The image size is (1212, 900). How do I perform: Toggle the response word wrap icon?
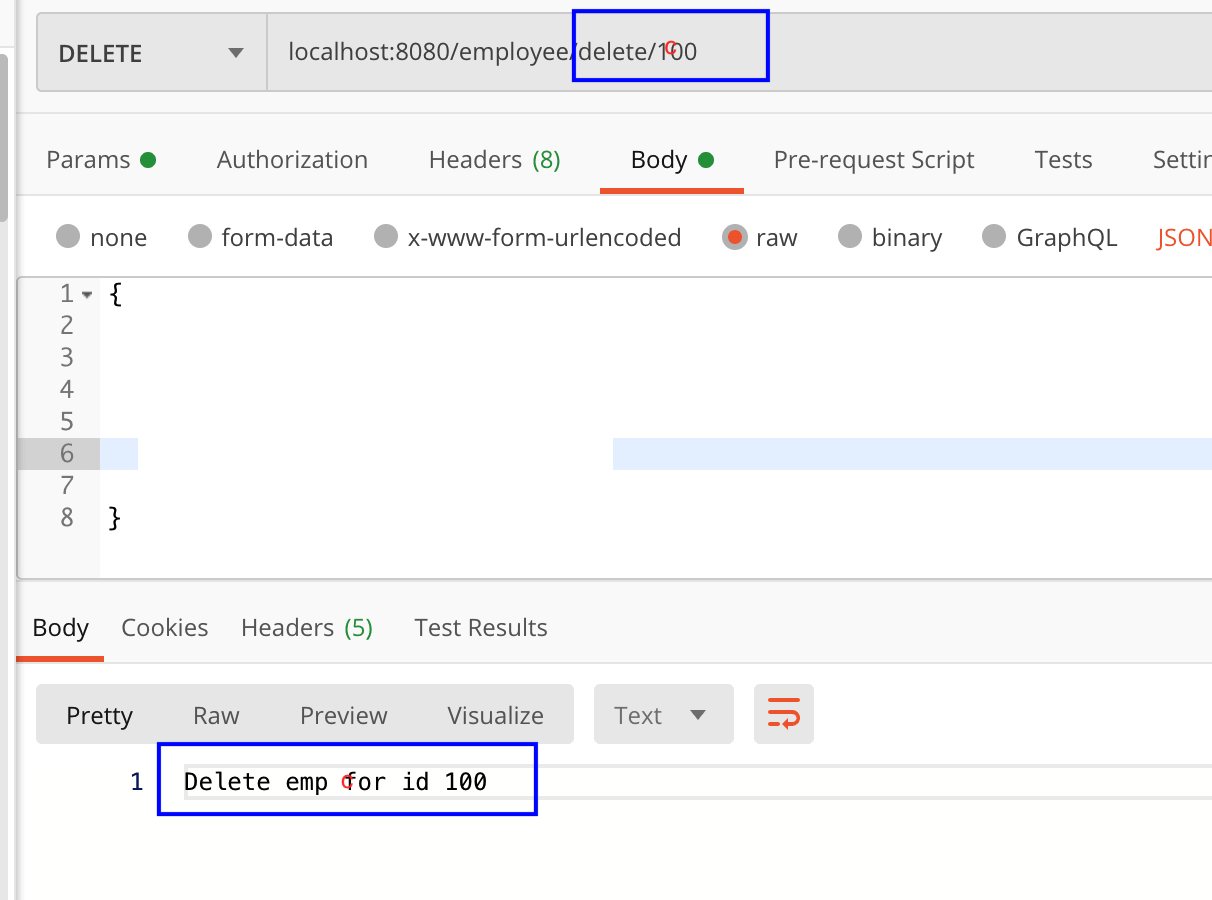point(784,715)
